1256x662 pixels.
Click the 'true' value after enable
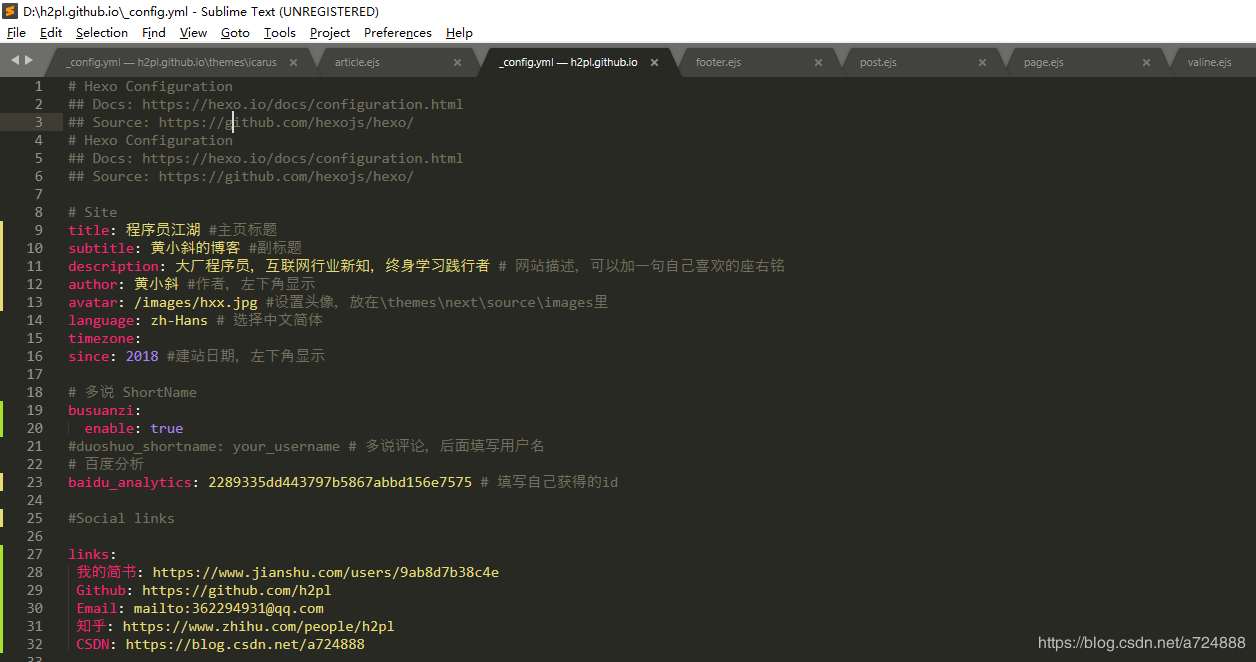pos(167,428)
